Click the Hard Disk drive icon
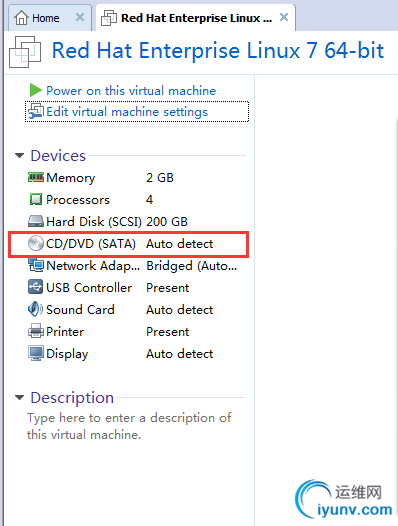The height and width of the screenshot is (526, 398). click(x=36, y=221)
